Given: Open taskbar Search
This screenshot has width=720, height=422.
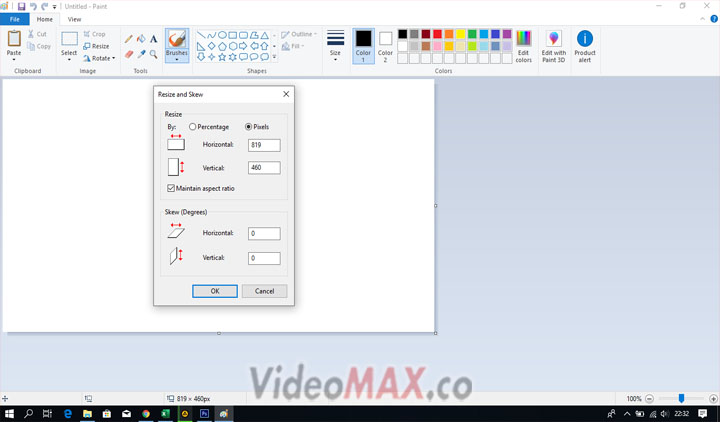Looking at the screenshot, I should [28, 414].
